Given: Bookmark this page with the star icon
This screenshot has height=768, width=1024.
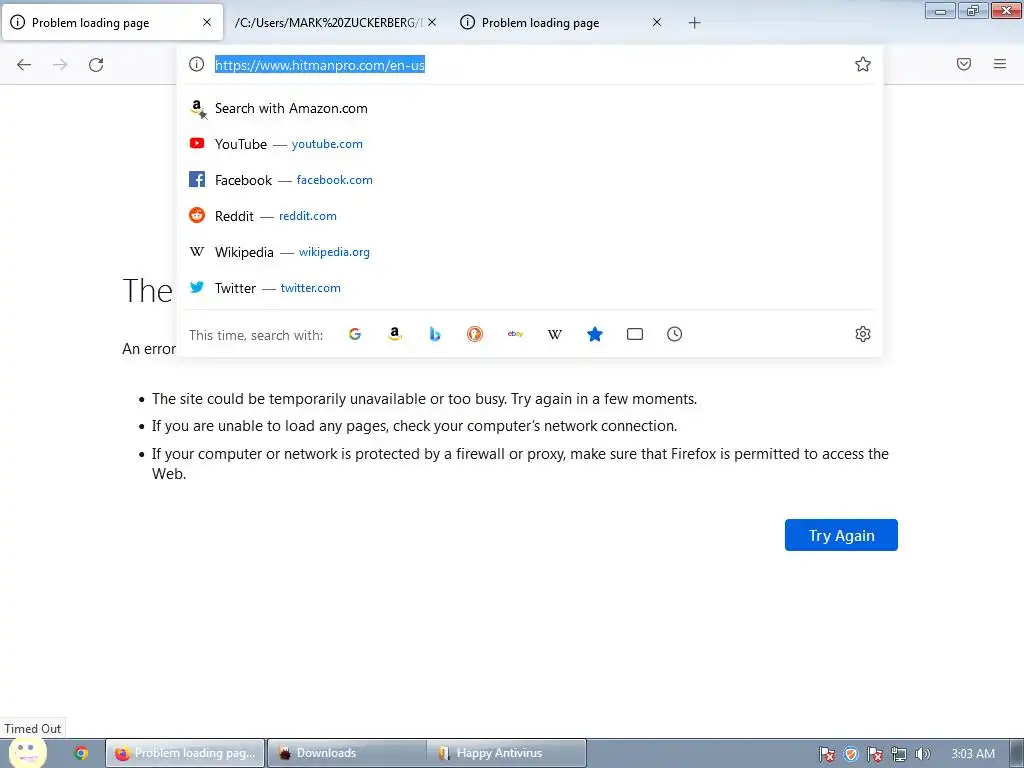Looking at the screenshot, I should (863, 64).
